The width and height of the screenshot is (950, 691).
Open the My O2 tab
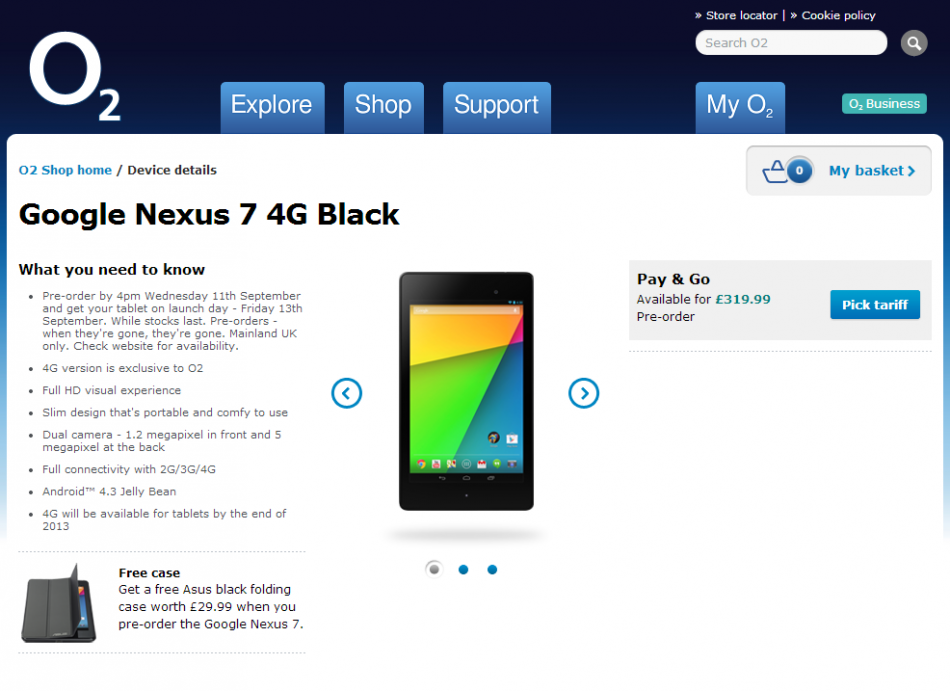point(740,107)
